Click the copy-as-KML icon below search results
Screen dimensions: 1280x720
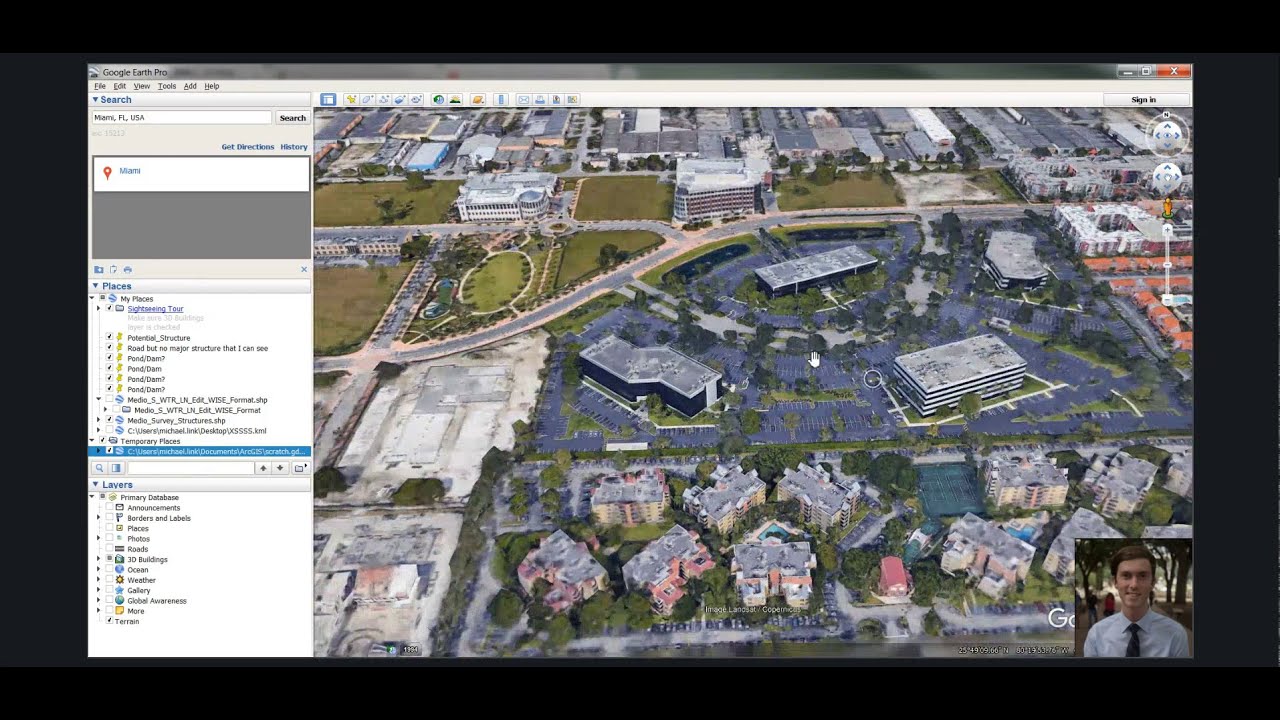pyautogui.click(x=113, y=270)
